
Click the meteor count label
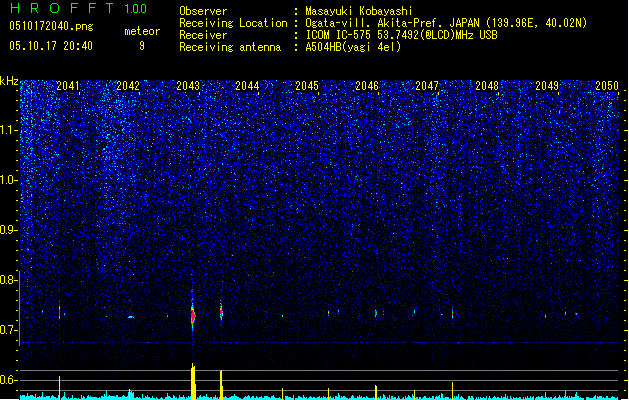142,31
